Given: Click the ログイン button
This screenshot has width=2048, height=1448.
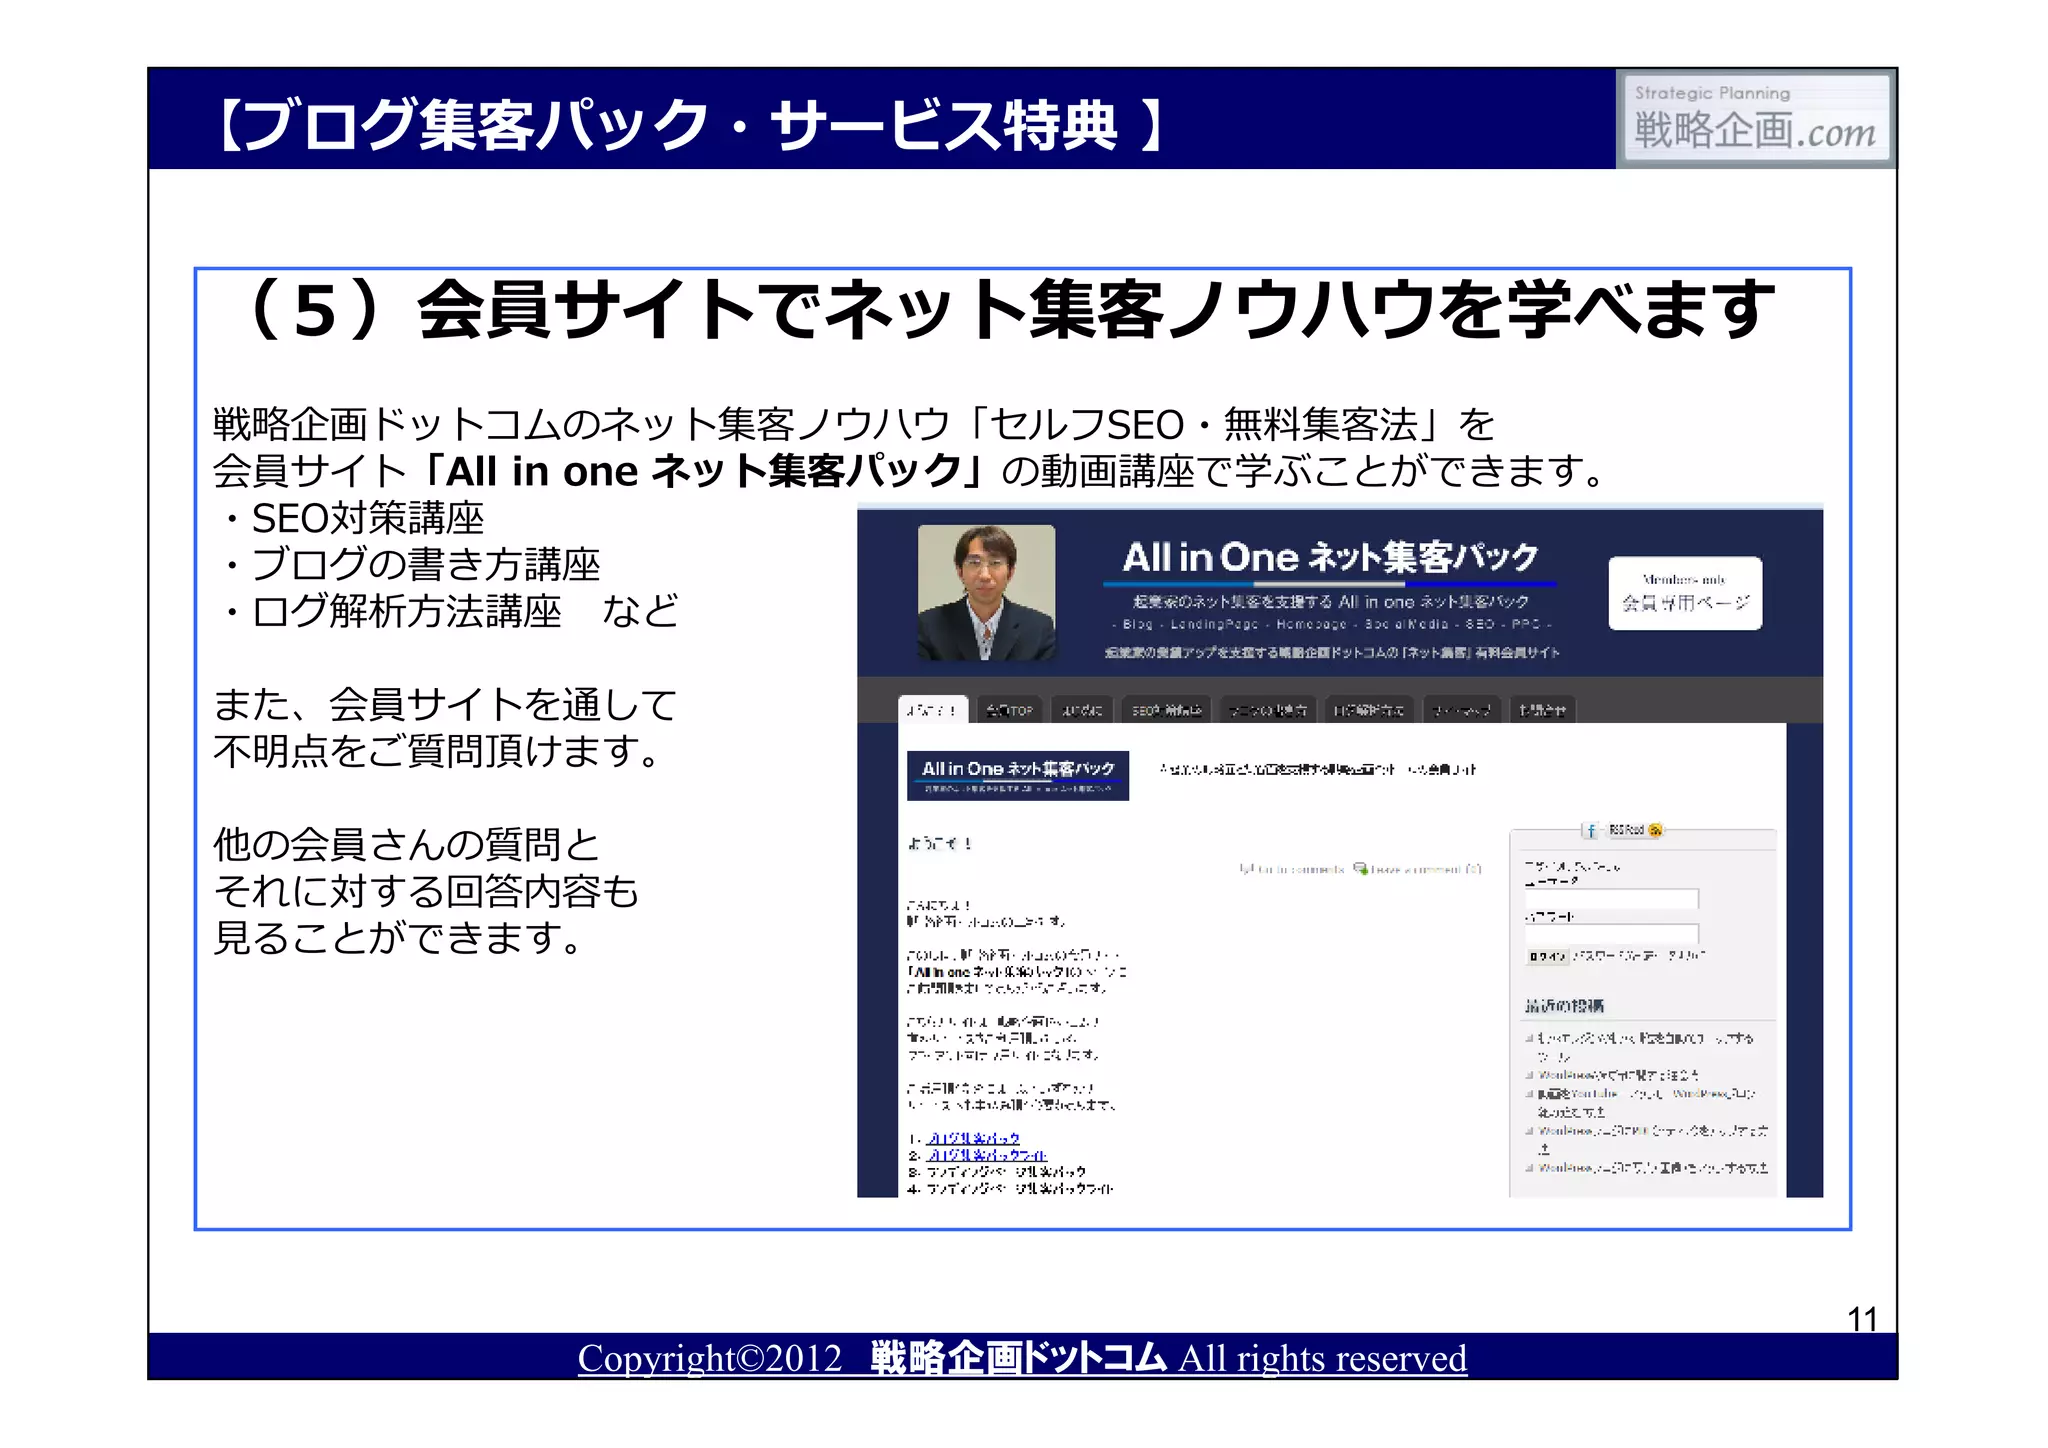Looking at the screenshot, I should (1547, 956).
